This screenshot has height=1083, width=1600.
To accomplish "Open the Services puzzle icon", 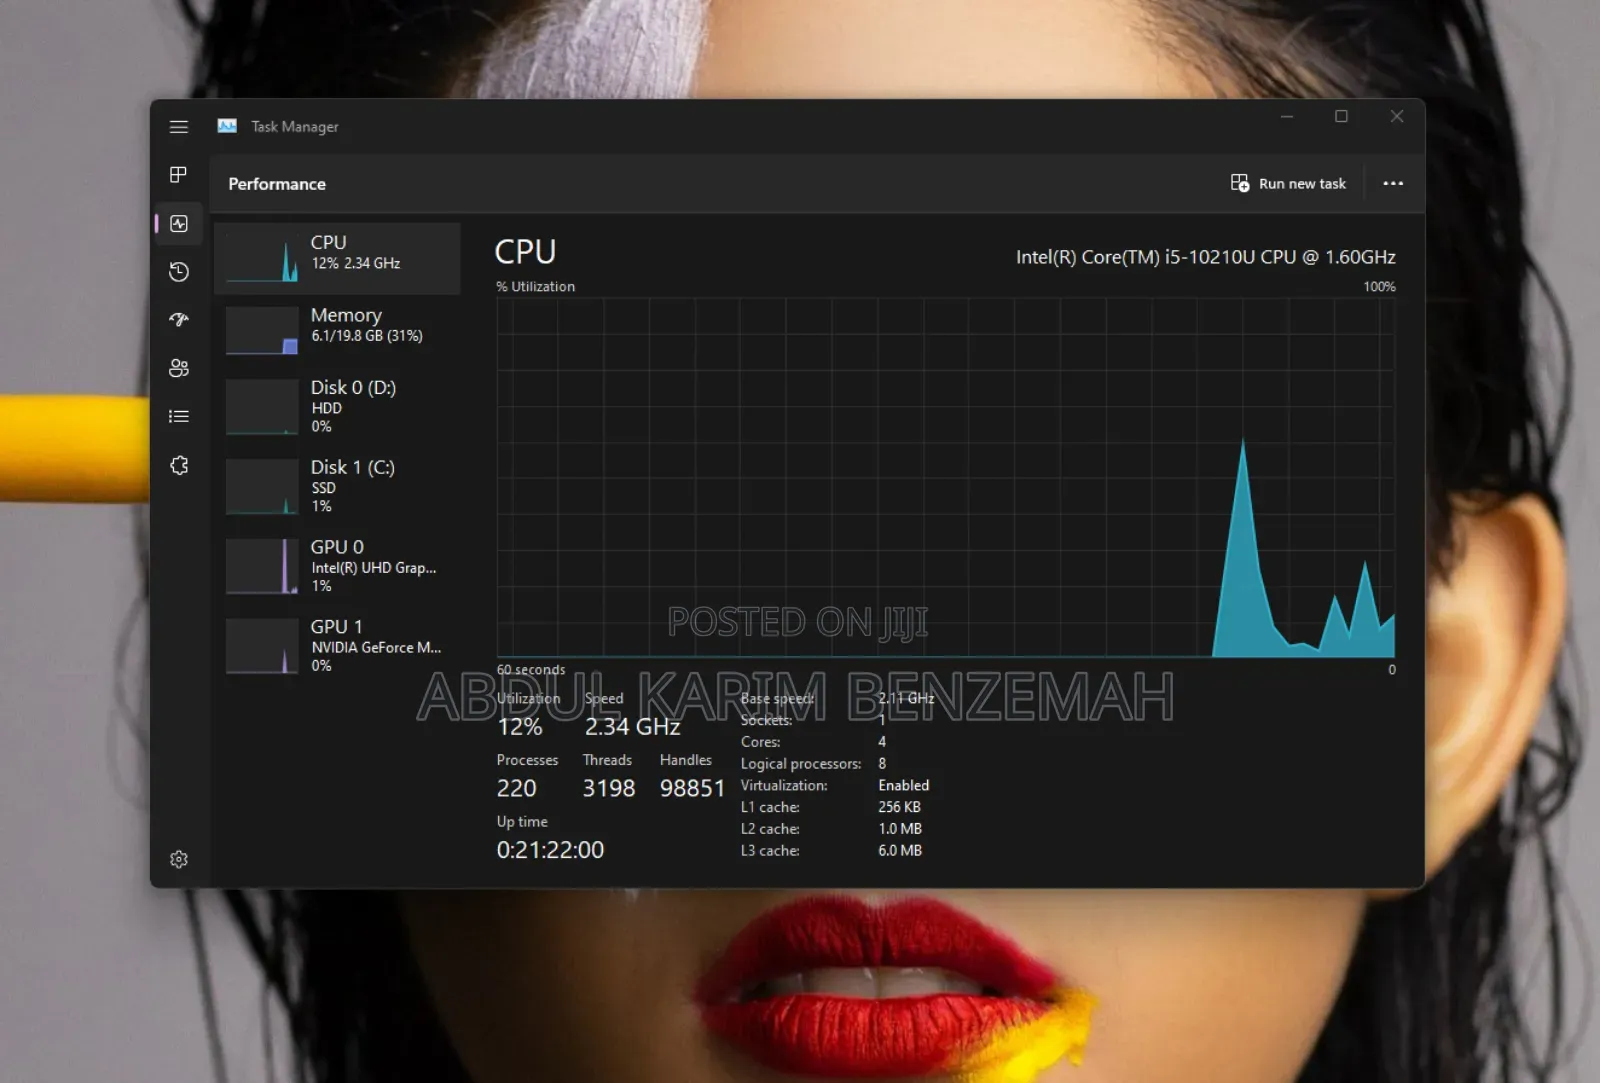I will click(179, 465).
